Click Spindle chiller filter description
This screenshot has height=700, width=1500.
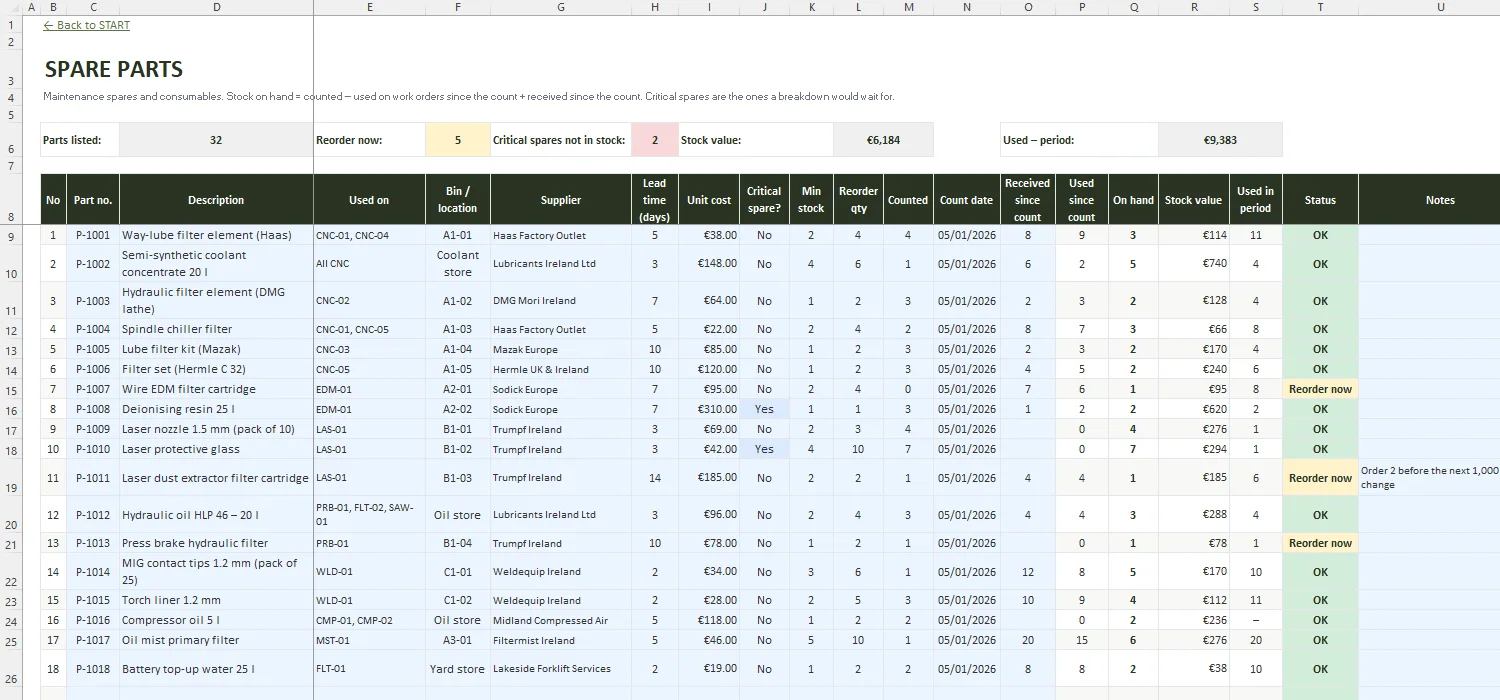click(216, 329)
